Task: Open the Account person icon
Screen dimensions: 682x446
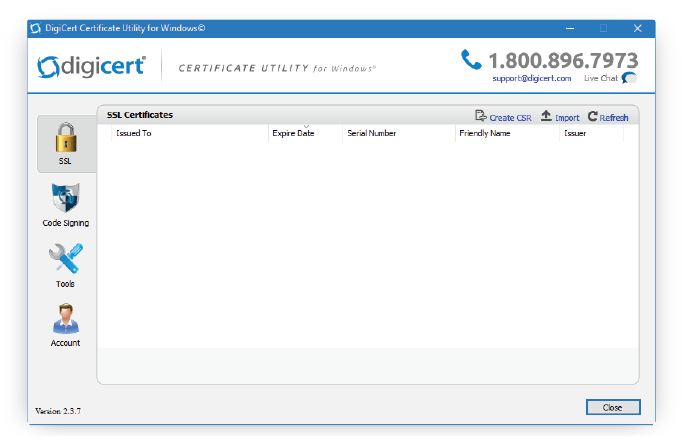Action: pos(66,319)
